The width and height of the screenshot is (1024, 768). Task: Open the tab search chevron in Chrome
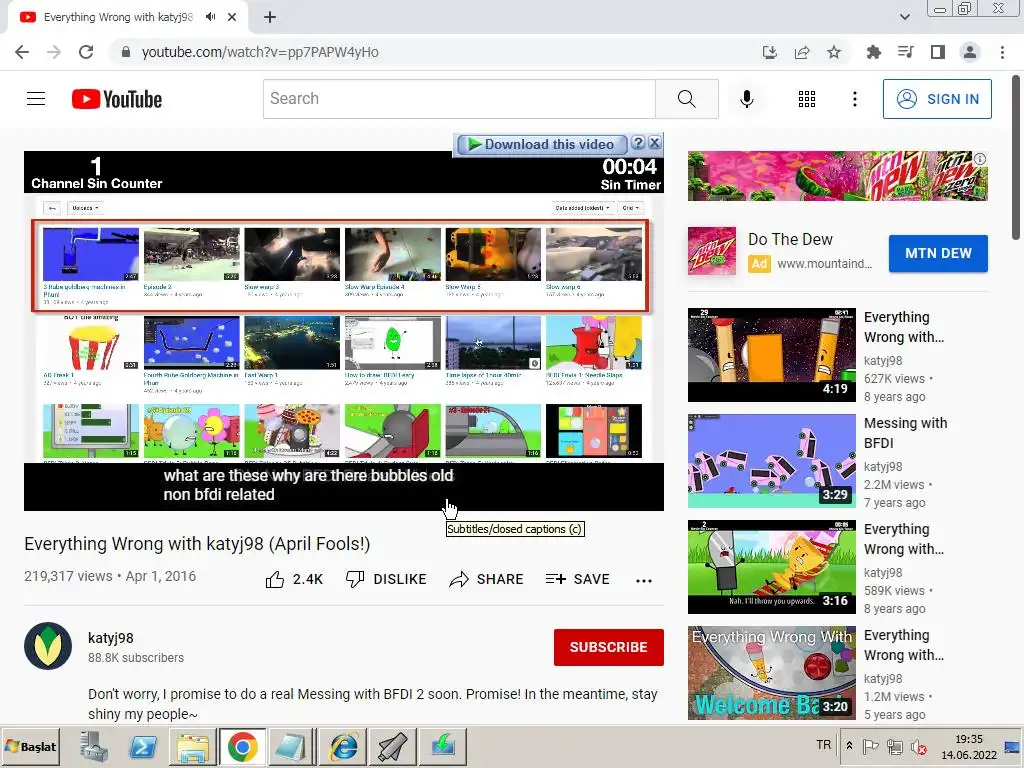tap(904, 17)
